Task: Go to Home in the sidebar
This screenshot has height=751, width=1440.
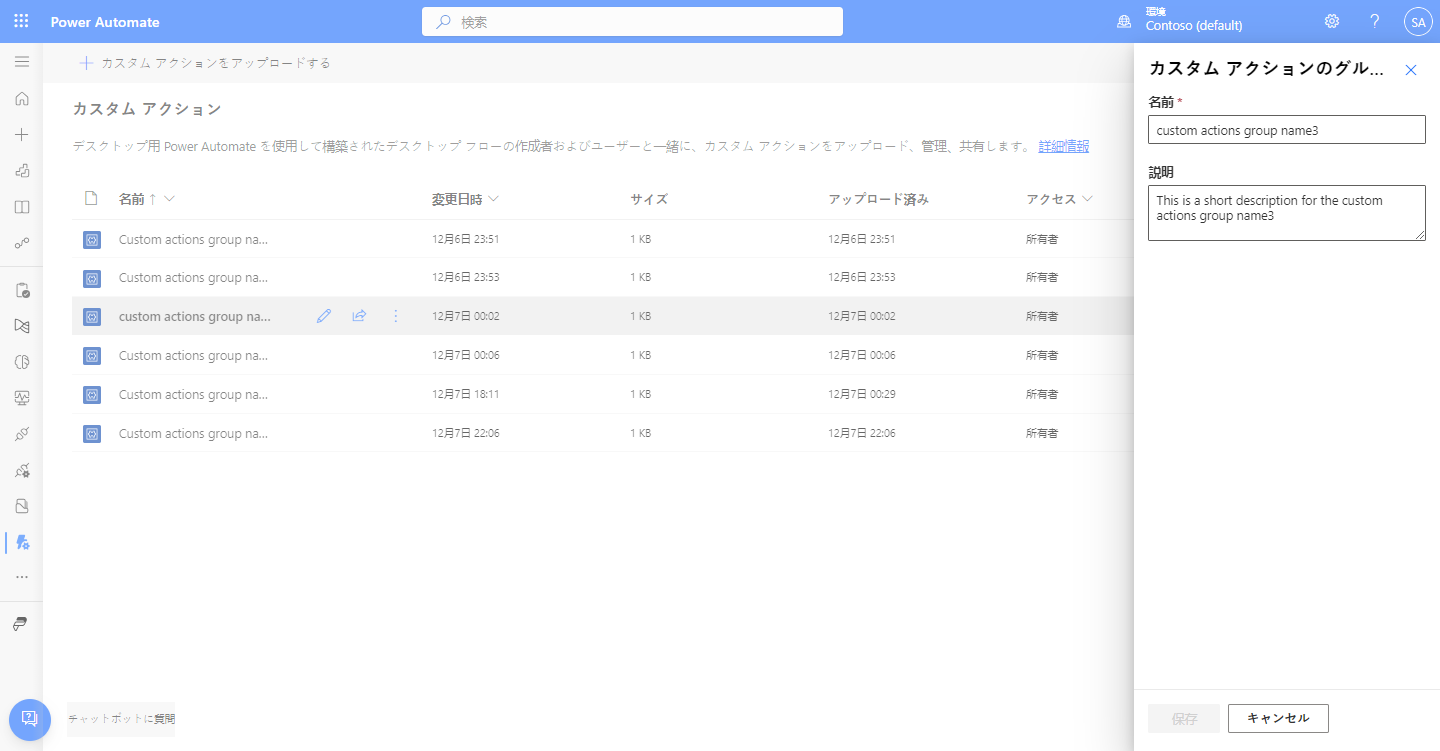Action: [x=21, y=98]
